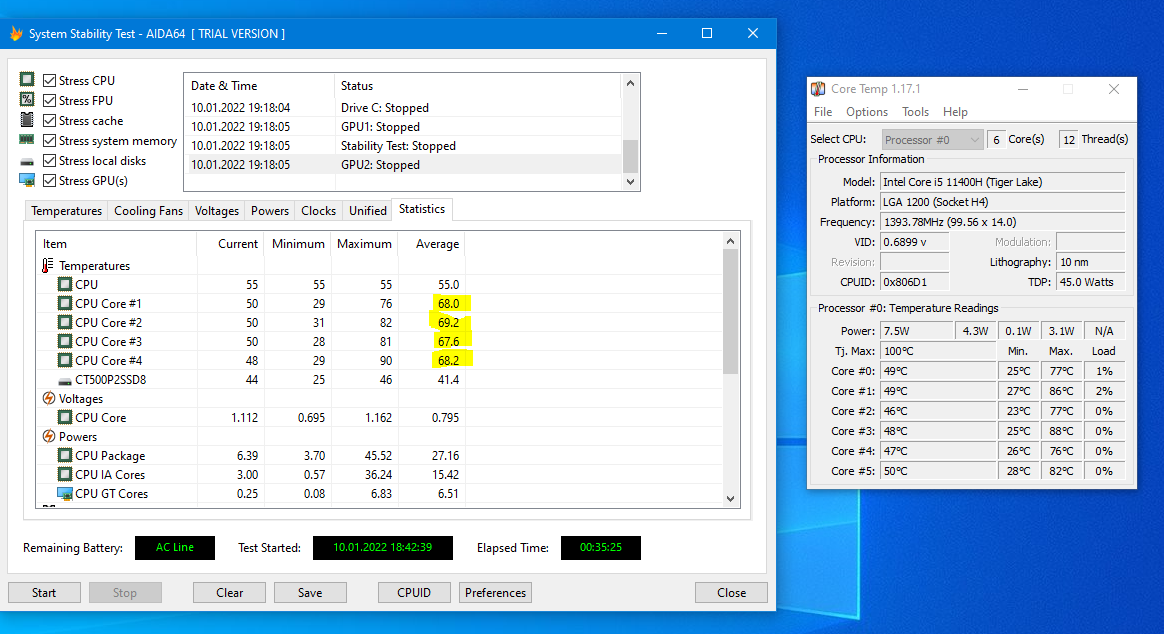
Task: Click the Temperatures thermometer icon in statistics list
Action: click(48, 265)
